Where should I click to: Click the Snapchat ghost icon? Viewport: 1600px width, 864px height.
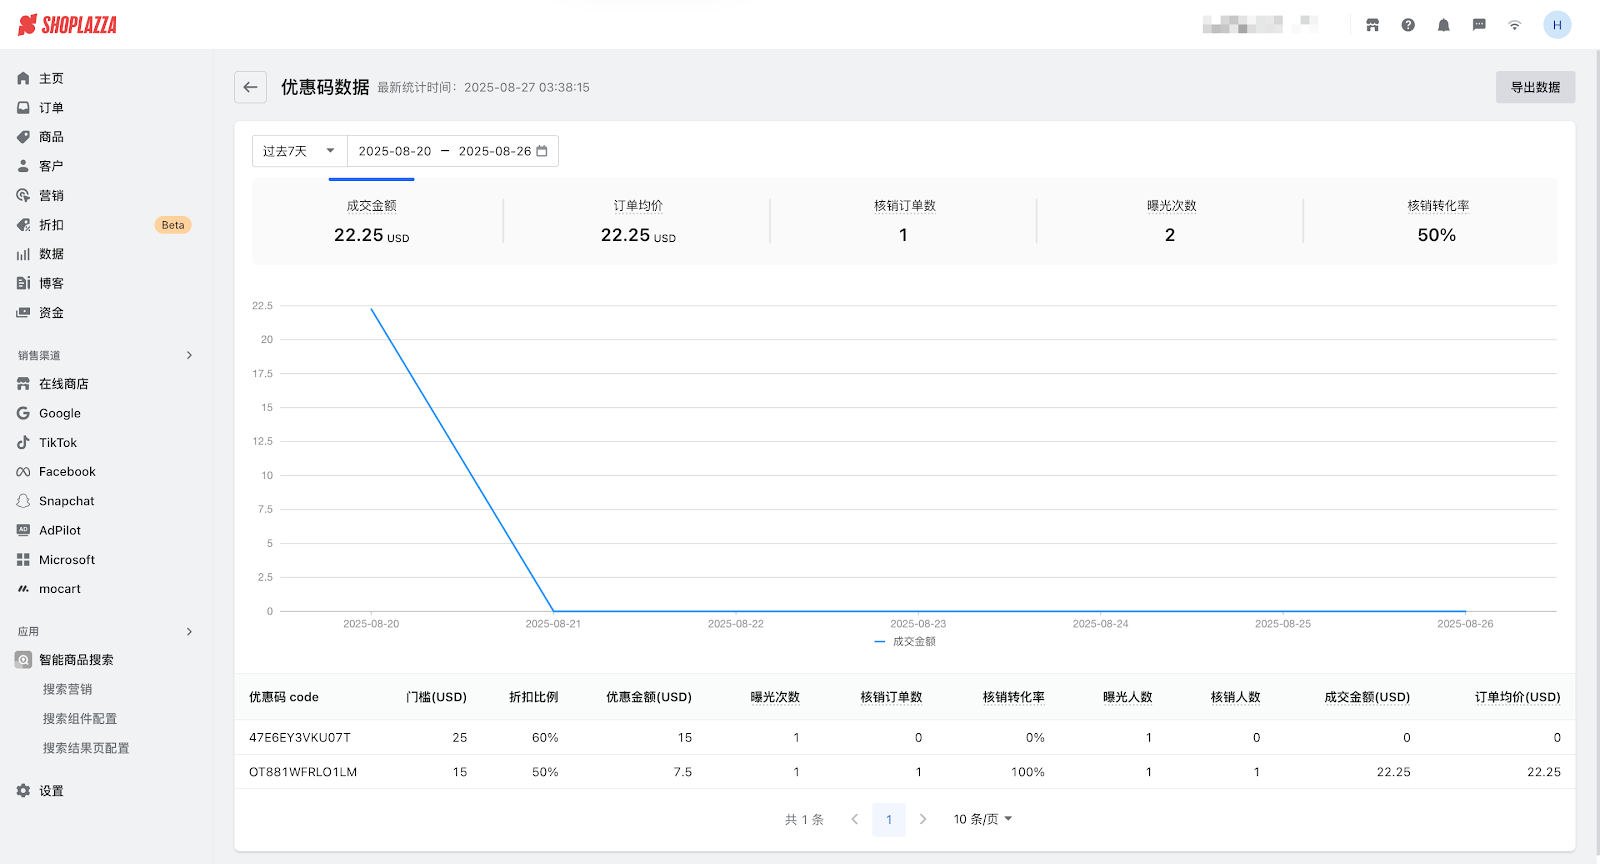[23, 501]
